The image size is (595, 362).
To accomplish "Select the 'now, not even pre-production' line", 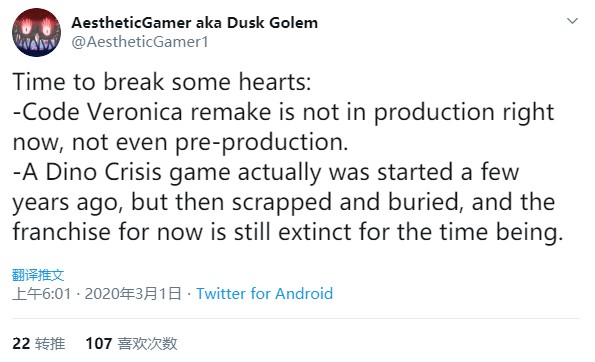I will 180,143.
